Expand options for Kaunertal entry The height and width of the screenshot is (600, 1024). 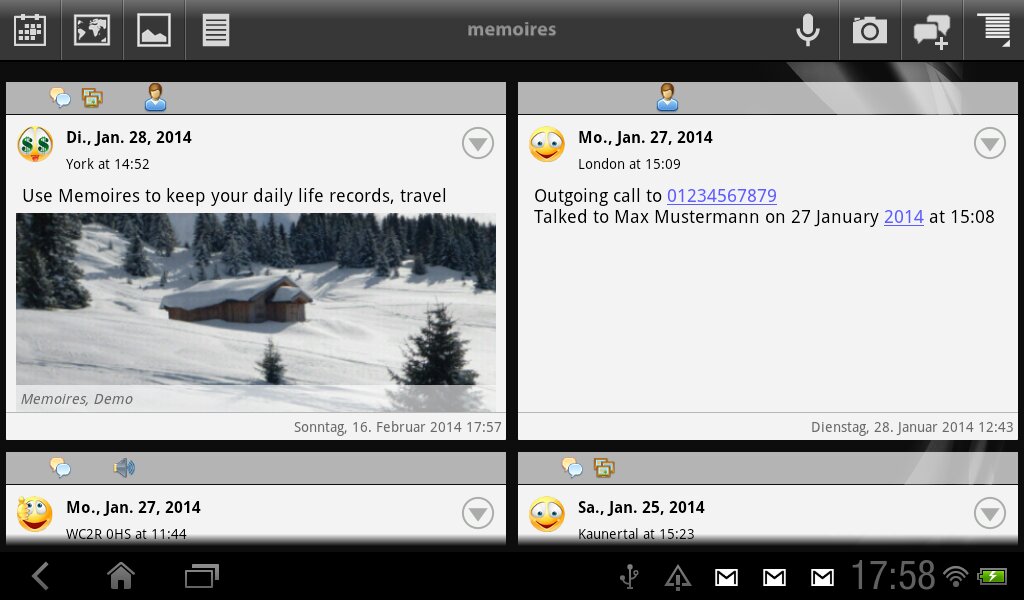tap(990, 514)
